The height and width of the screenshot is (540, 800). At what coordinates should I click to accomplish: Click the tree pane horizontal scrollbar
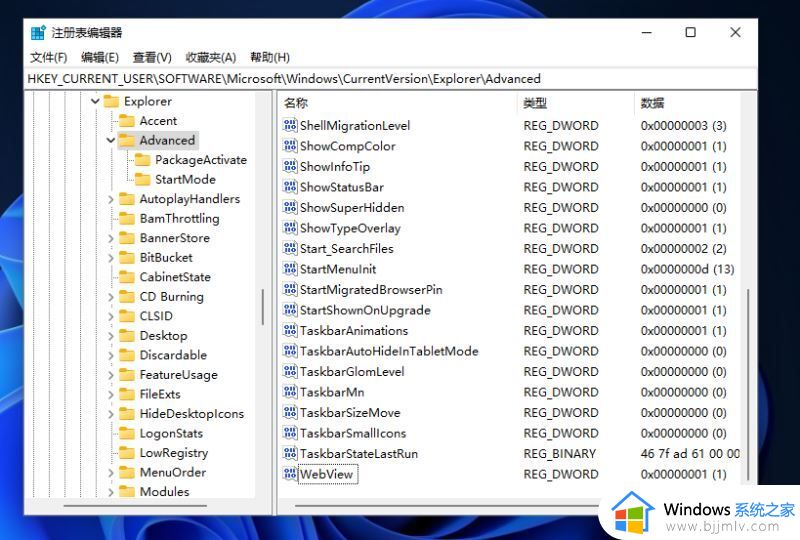coord(136,505)
